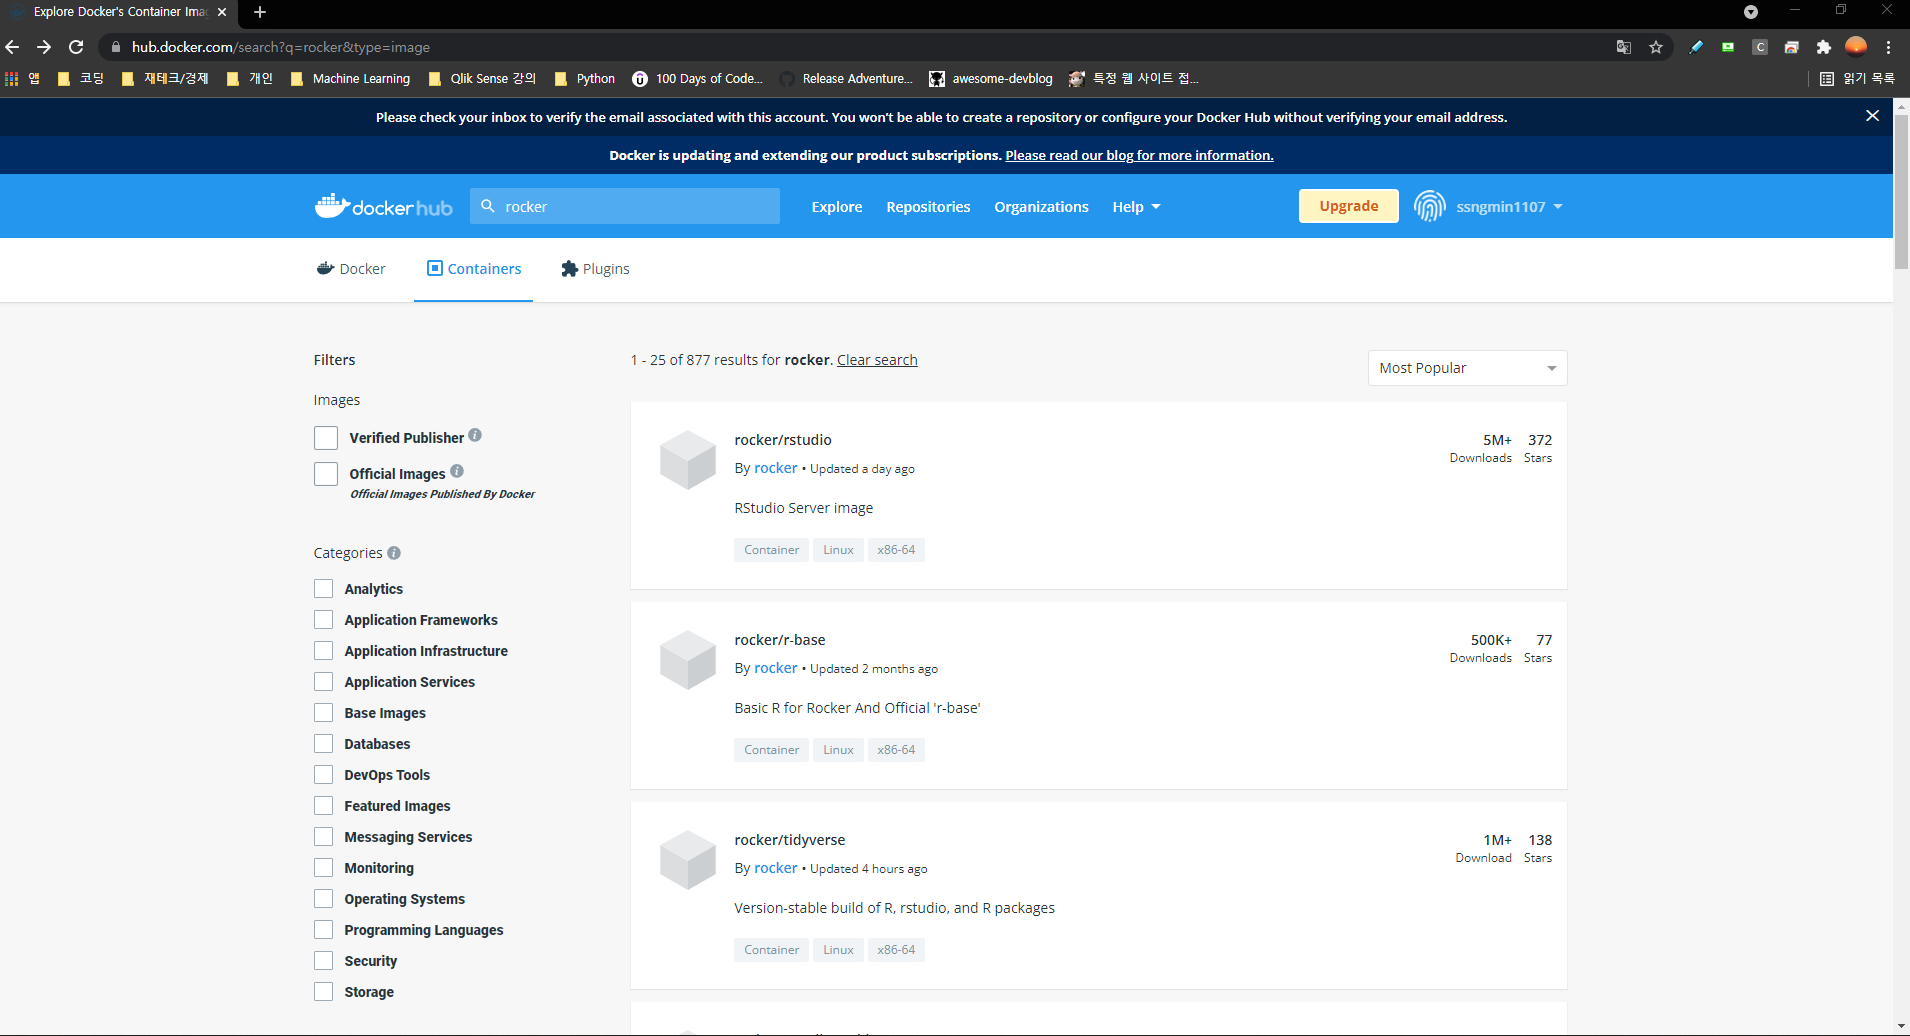Open the blog information link

pos(1139,155)
